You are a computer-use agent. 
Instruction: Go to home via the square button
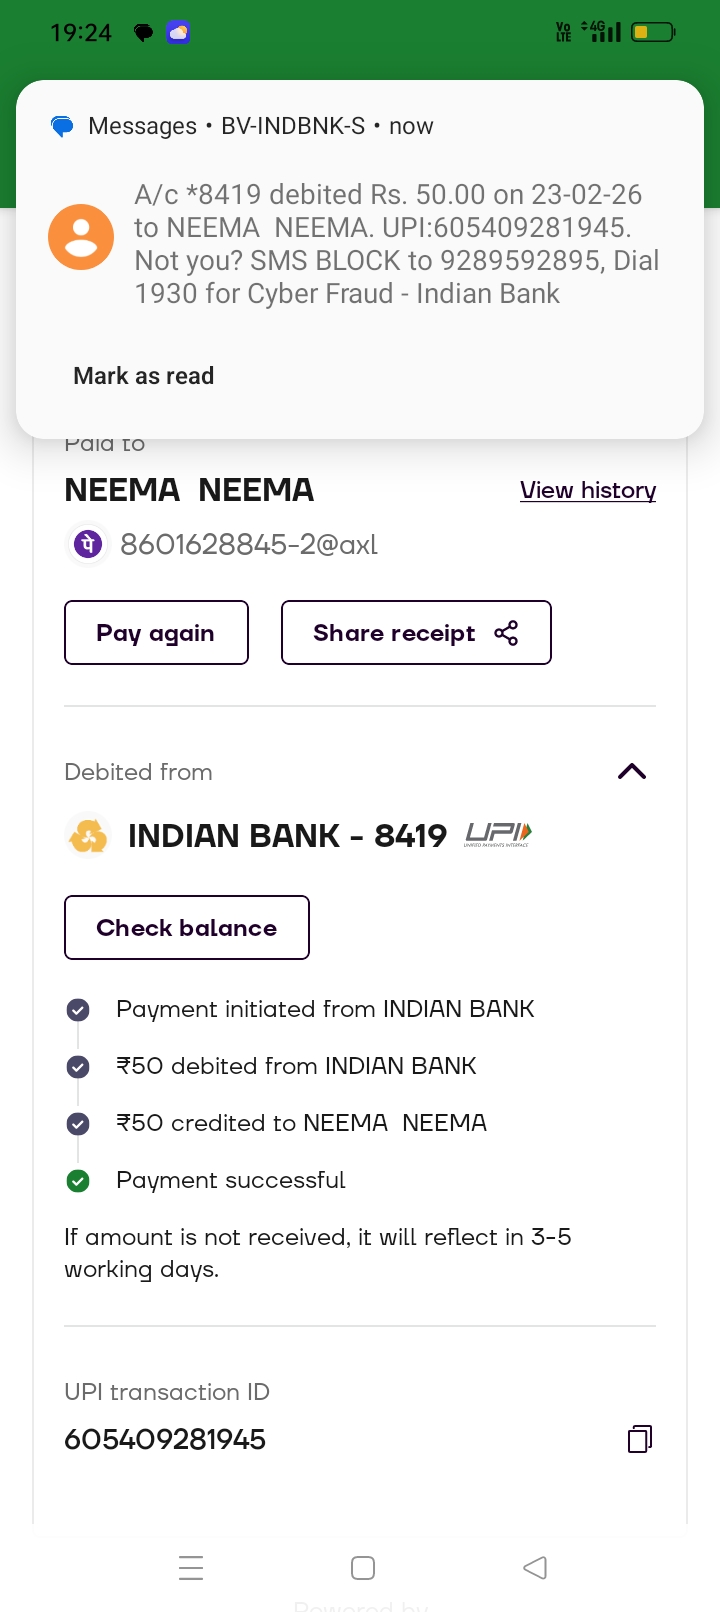pyautogui.click(x=363, y=1567)
